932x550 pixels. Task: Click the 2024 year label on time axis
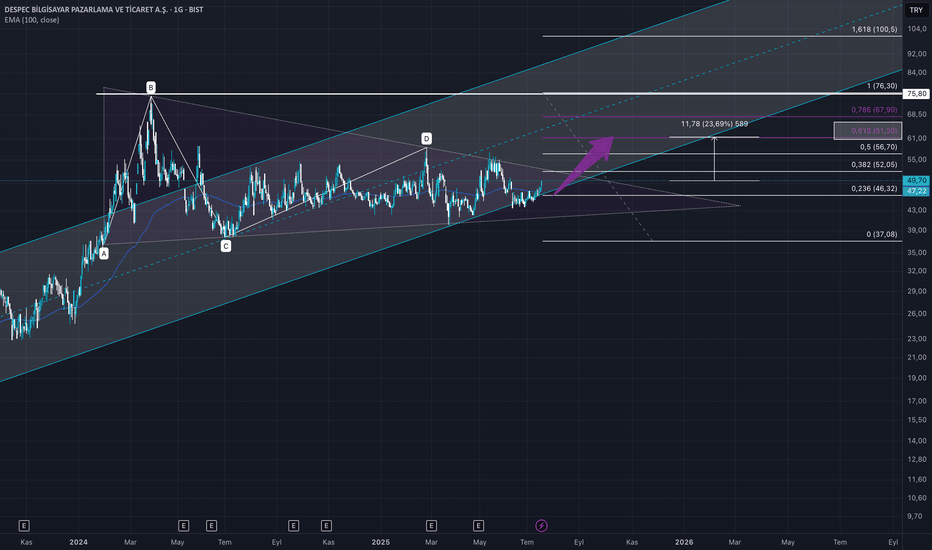point(78,542)
